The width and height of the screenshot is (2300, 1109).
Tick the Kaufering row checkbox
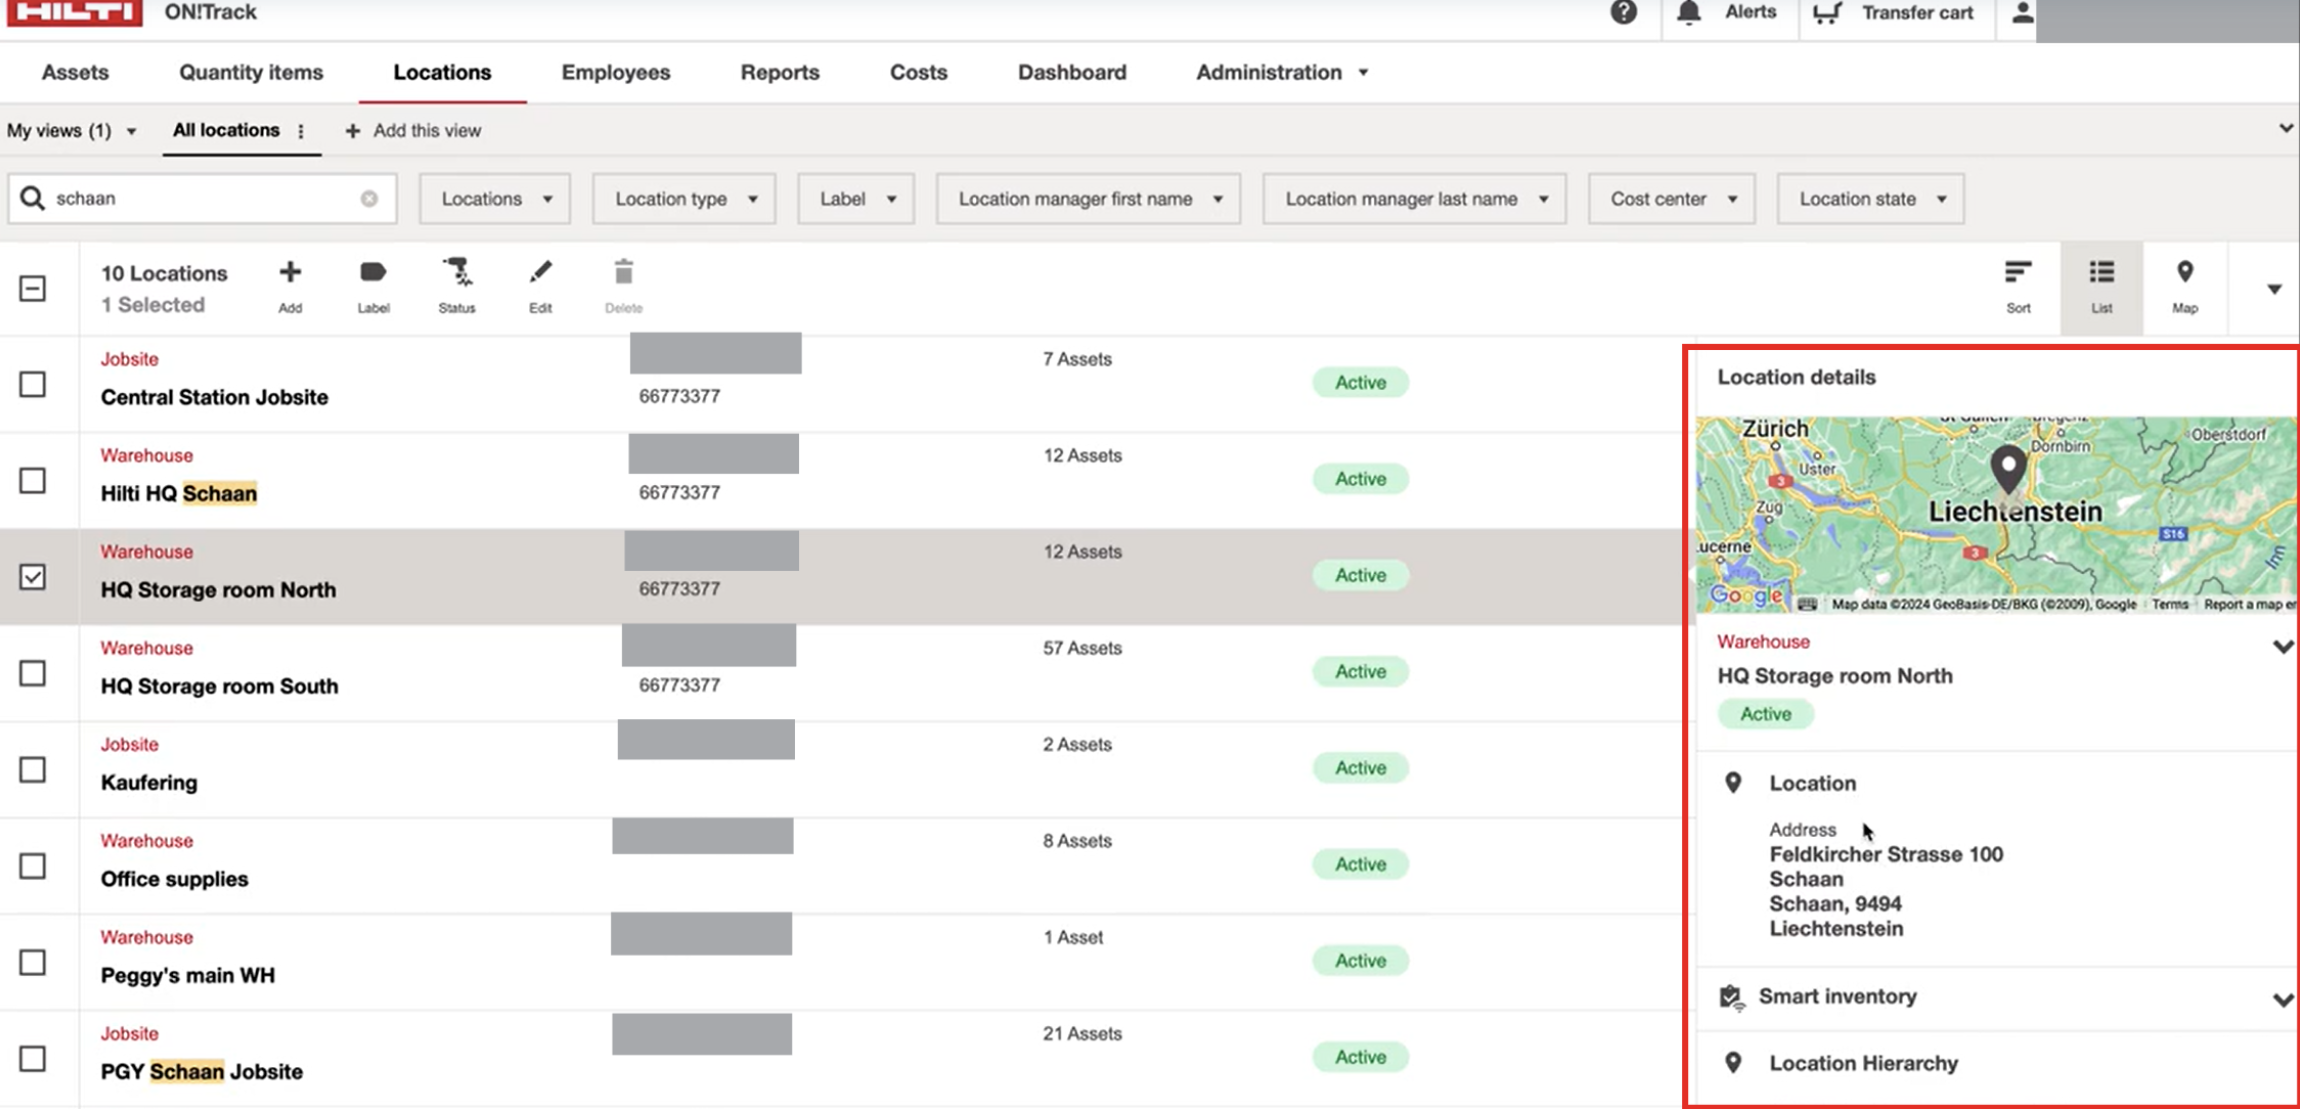coord(33,769)
